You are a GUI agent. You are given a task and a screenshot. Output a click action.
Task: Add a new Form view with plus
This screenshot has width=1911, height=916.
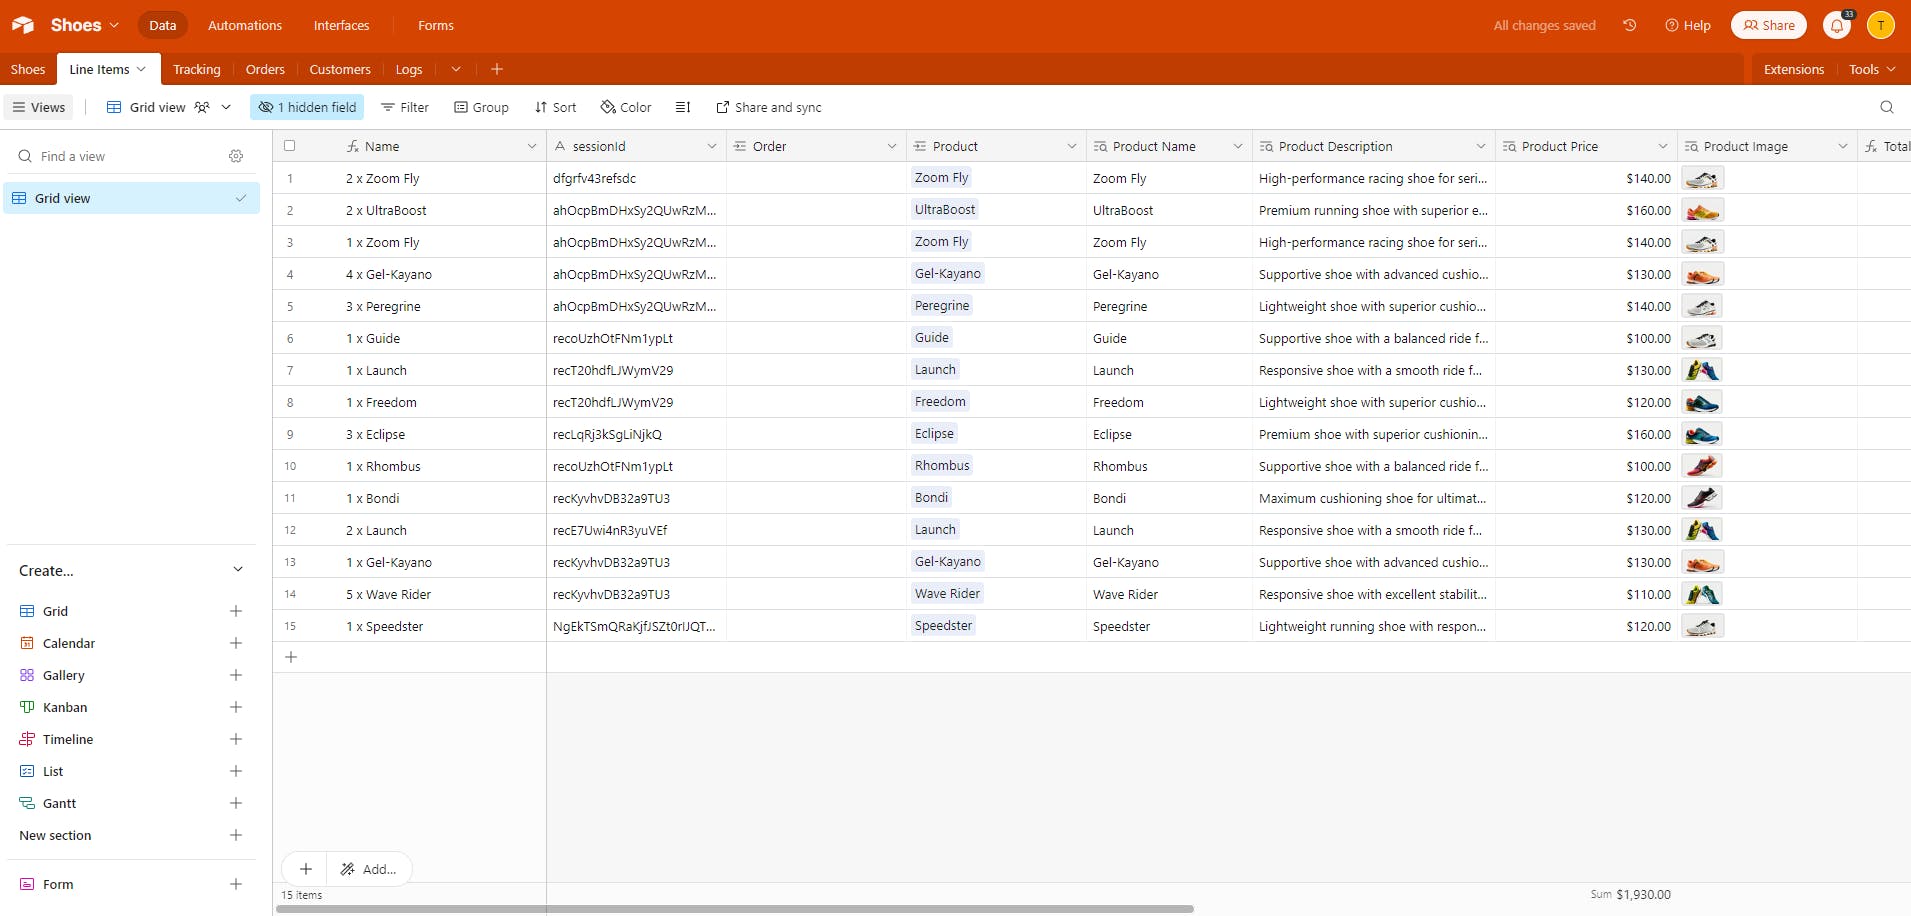click(x=236, y=884)
